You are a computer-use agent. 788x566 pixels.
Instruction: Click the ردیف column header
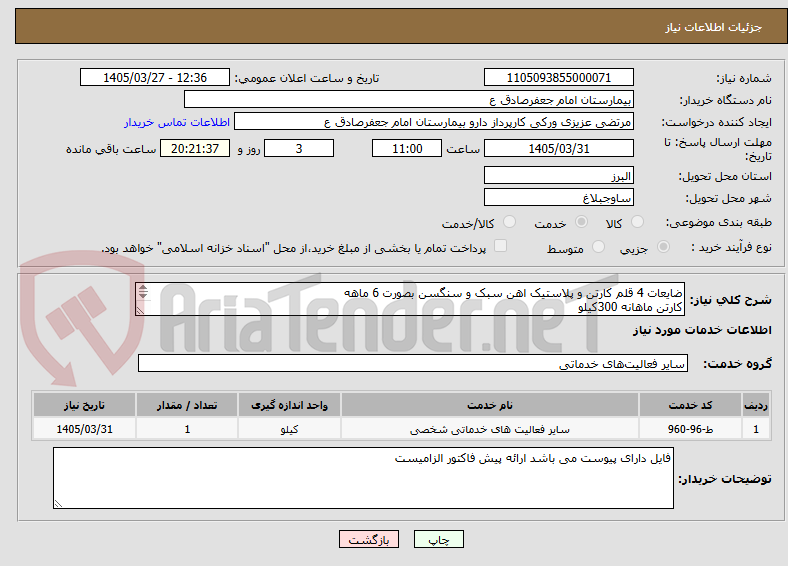(x=756, y=405)
